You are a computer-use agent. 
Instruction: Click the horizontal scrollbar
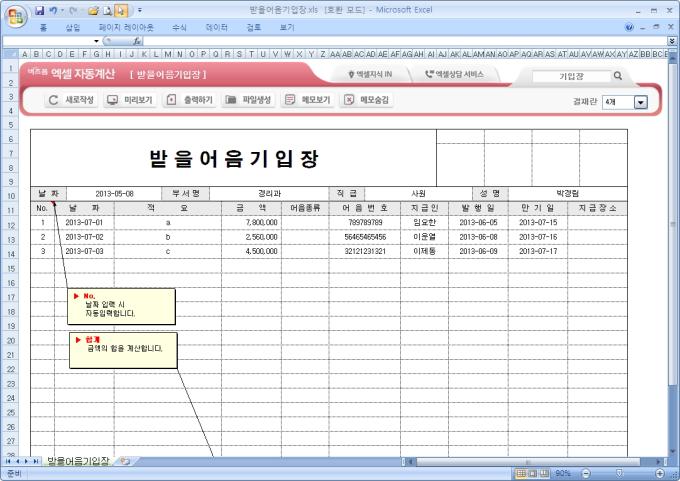pos(528,461)
